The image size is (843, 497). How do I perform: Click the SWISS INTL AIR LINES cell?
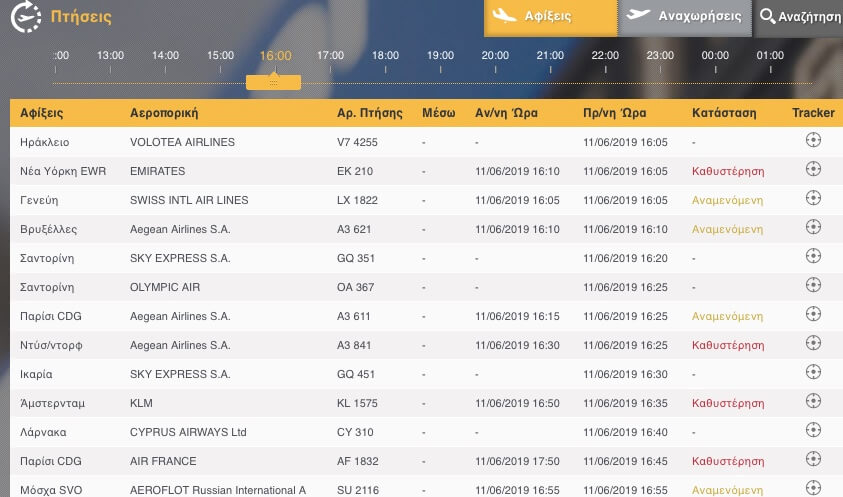pos(189,200)
